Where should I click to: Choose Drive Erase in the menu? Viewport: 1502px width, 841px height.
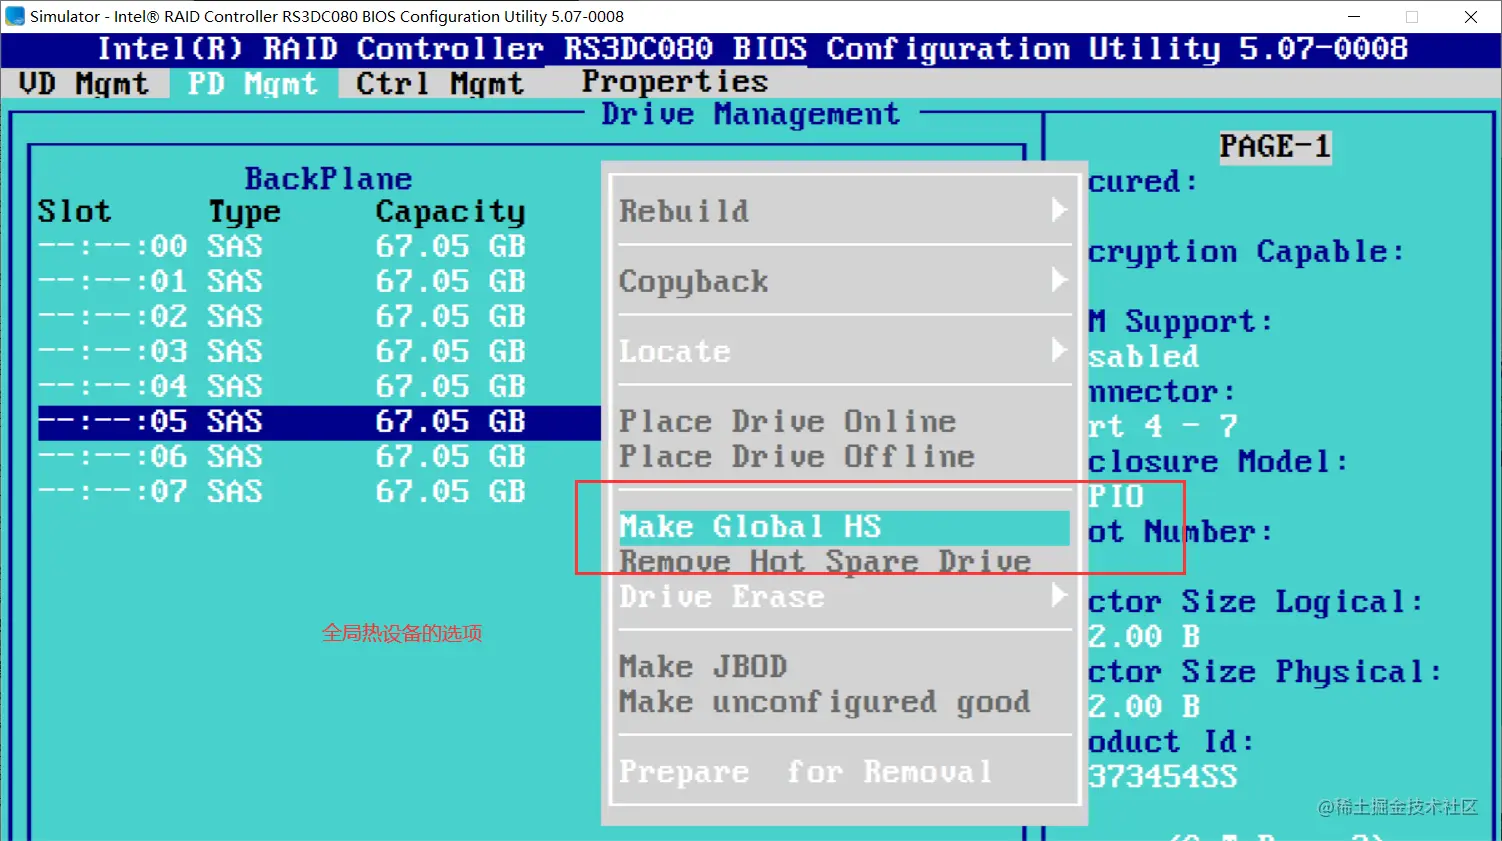pos(722,597)
